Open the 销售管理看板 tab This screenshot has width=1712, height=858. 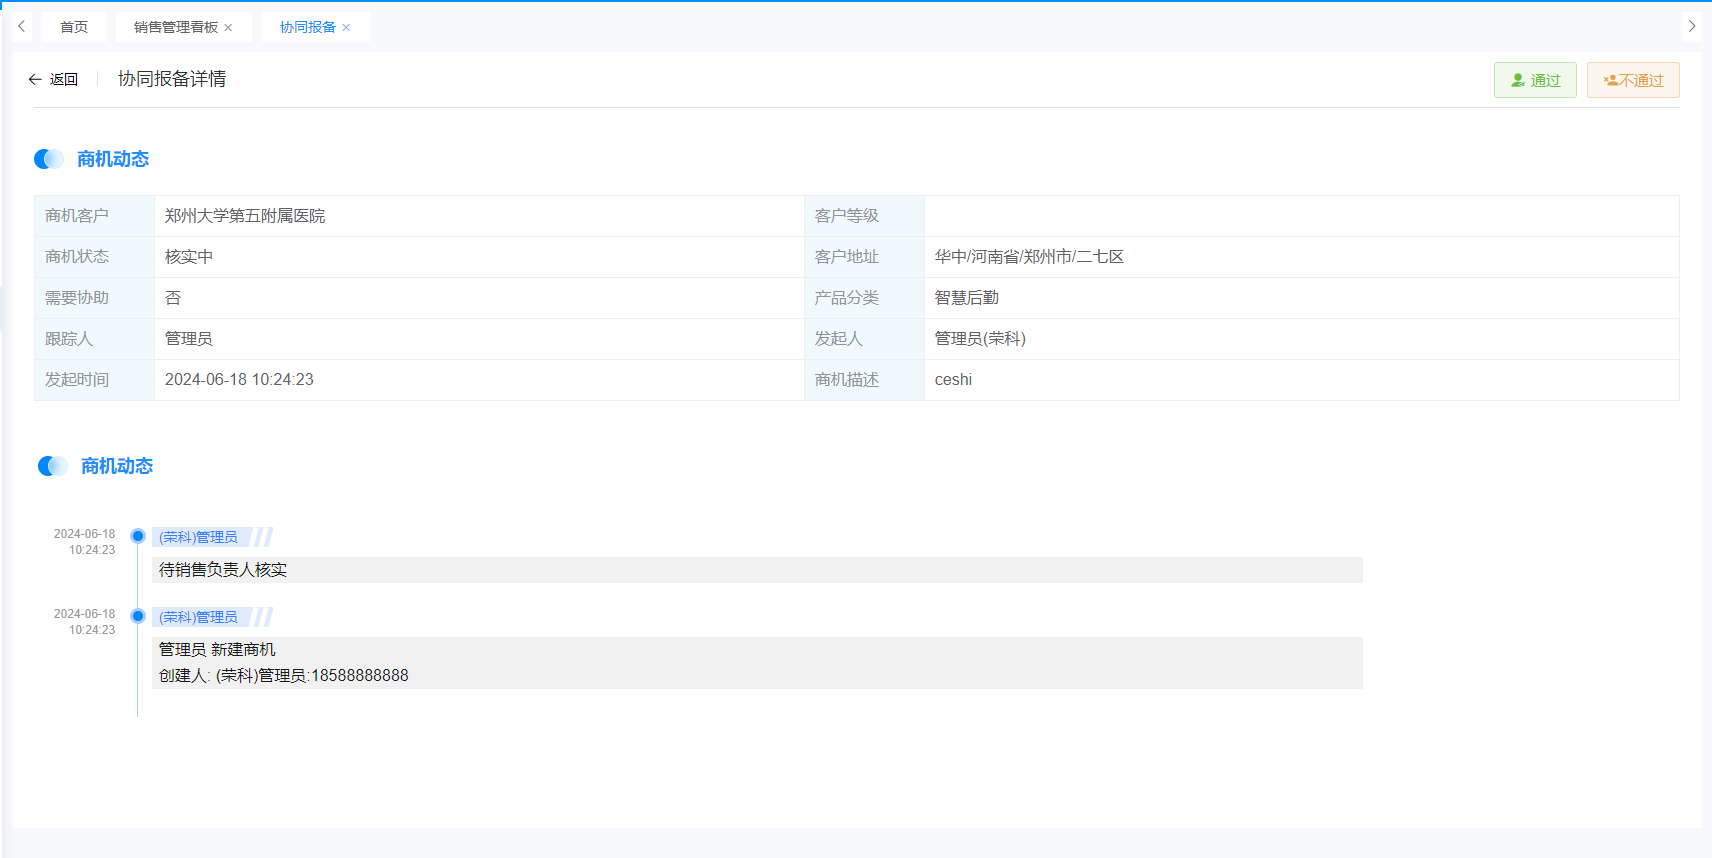[175, 28]
